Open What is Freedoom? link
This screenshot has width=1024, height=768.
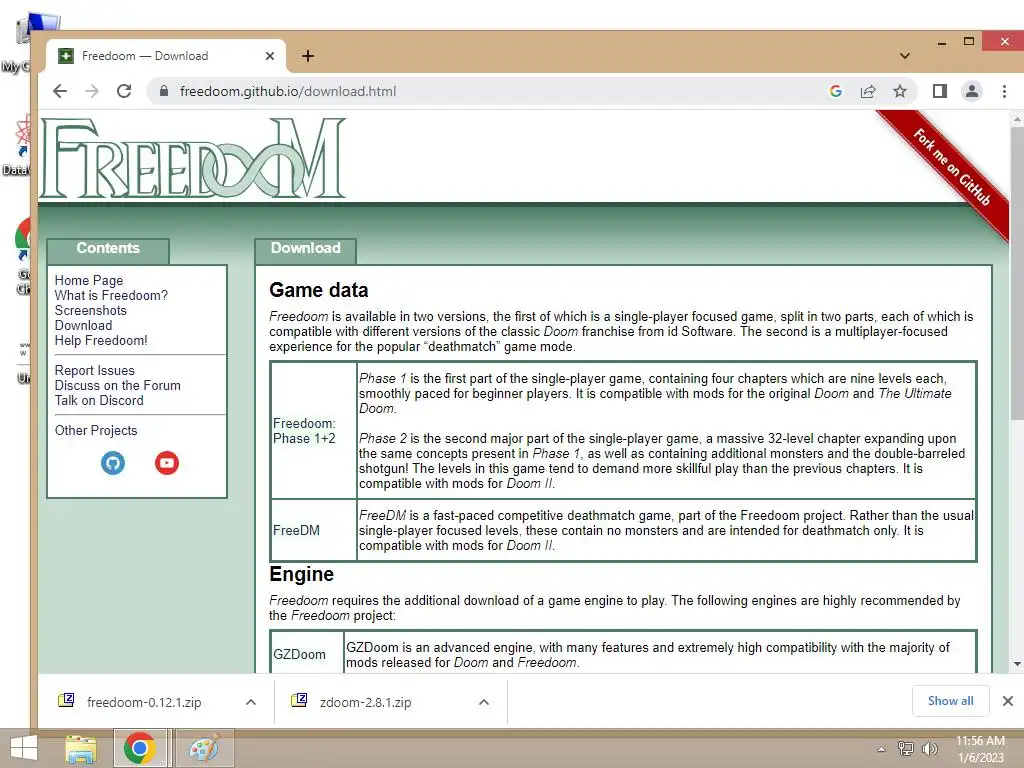pos(111,295)
